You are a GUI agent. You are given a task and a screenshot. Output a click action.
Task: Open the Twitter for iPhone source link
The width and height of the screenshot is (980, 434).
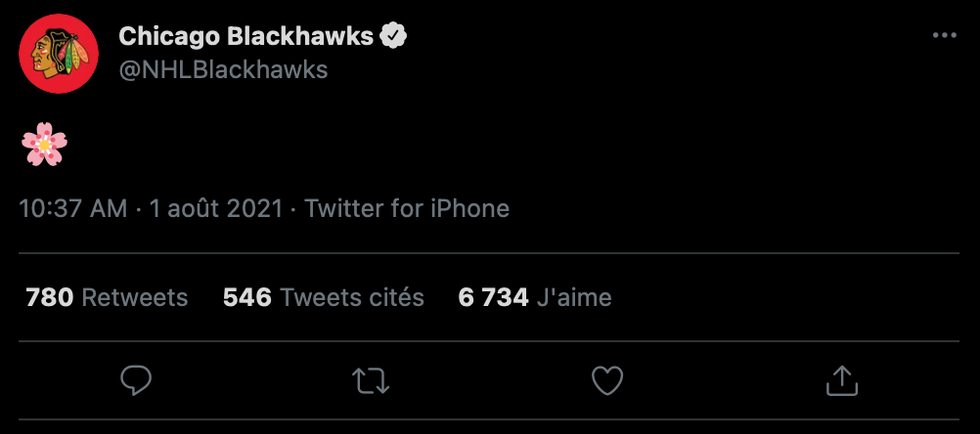click(406, 209)
